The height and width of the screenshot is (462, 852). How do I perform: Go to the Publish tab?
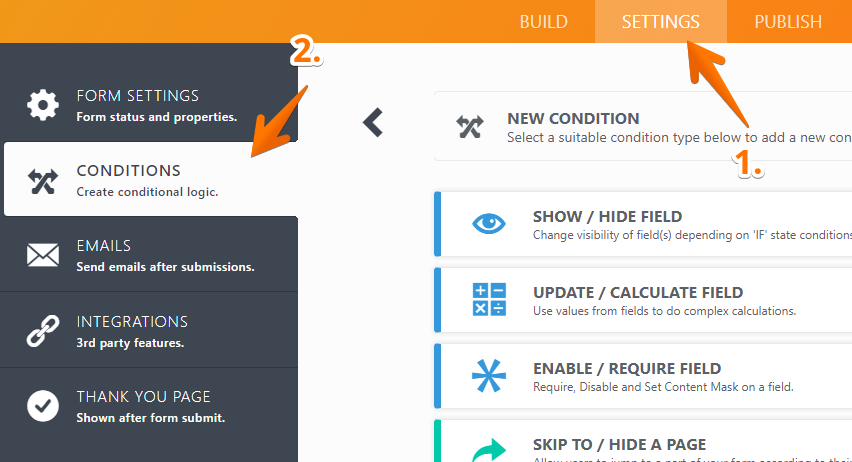click(x=788, y=22)
